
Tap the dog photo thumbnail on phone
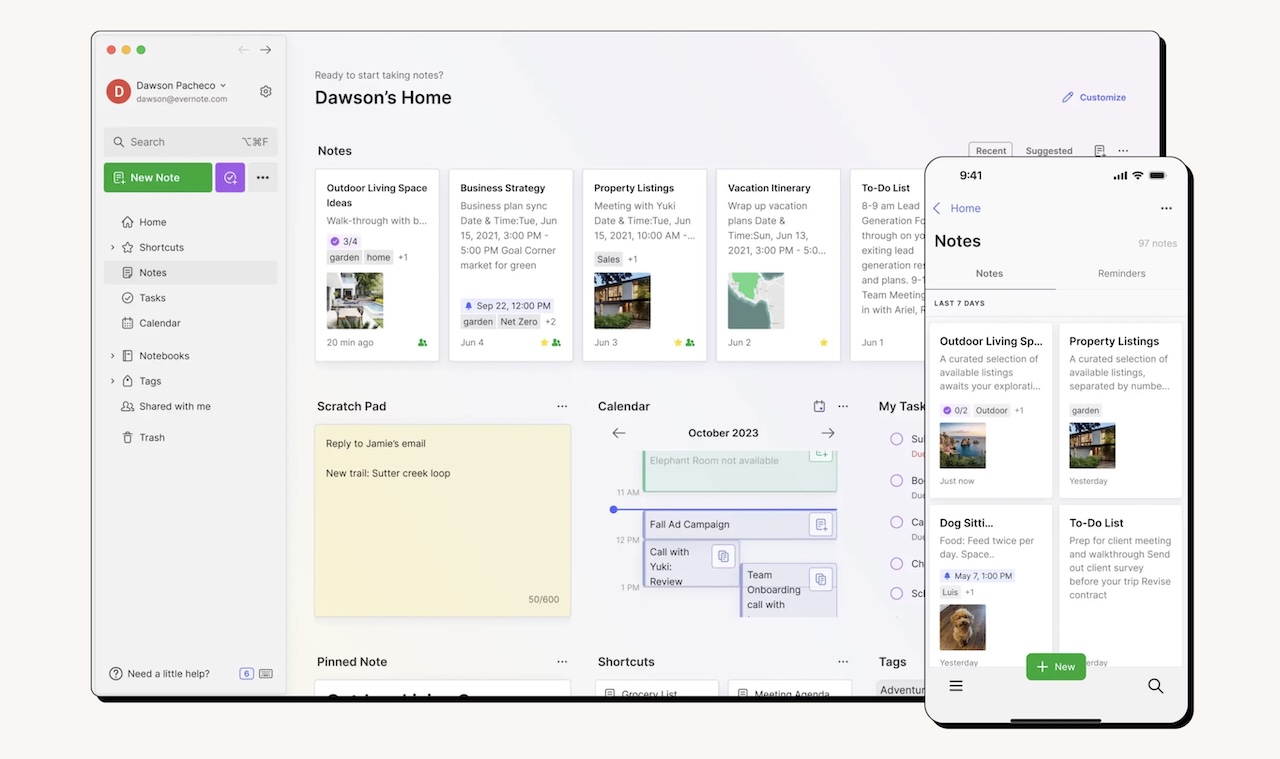pyautogui.click(x=963, y=627)
